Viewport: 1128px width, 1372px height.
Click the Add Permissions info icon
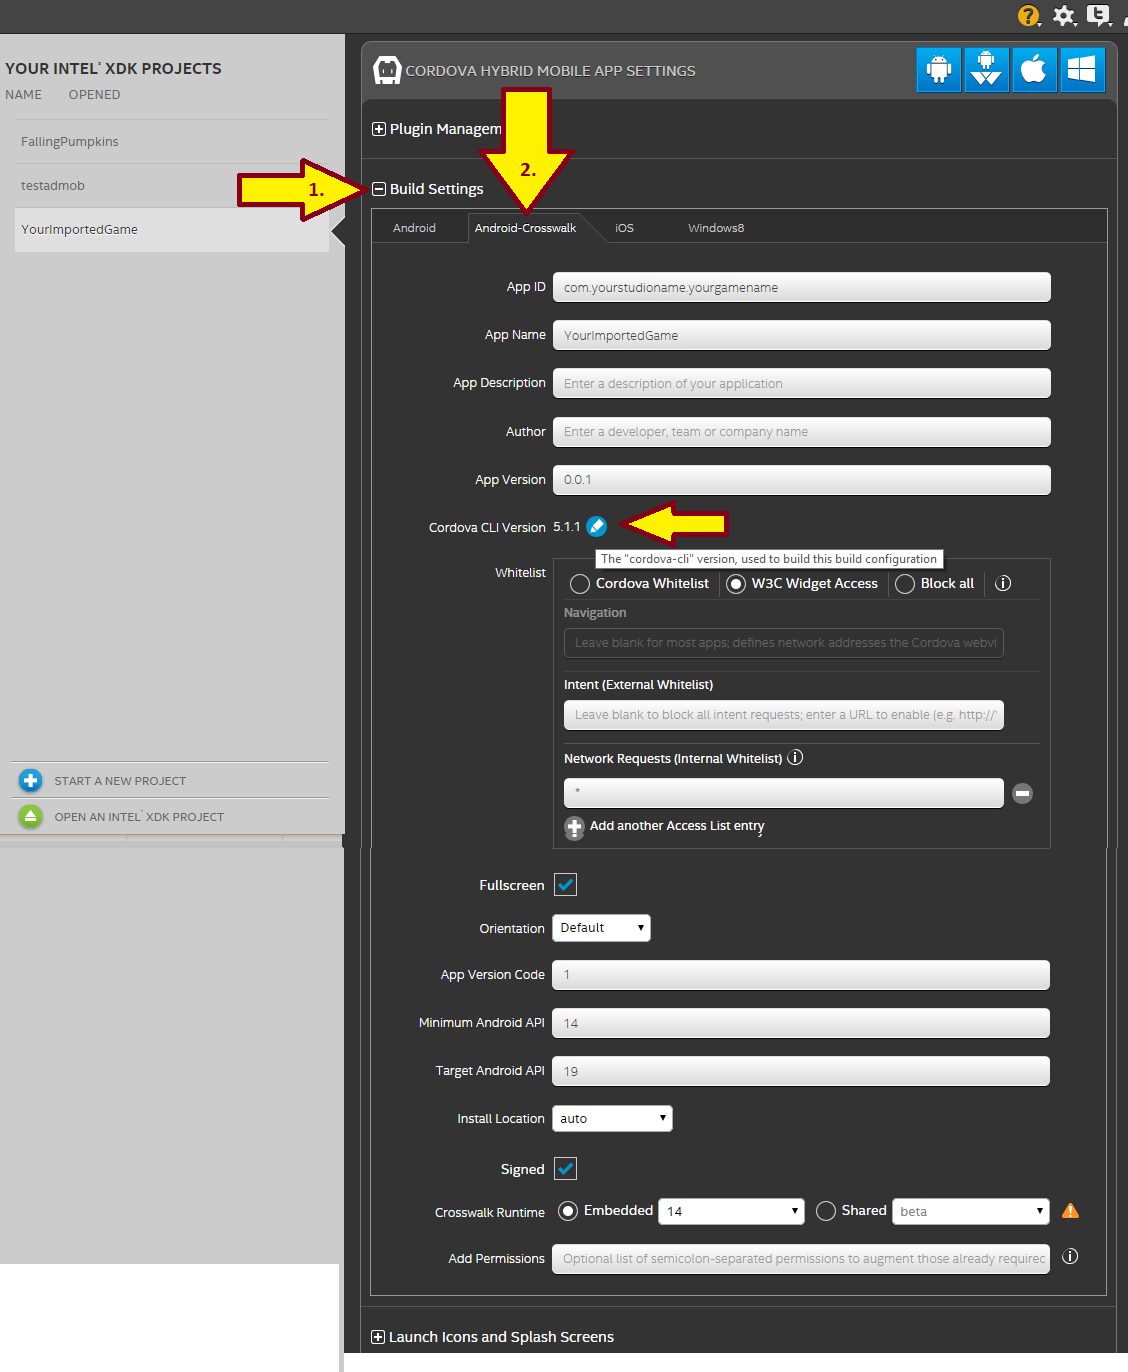point(1070,1257)
